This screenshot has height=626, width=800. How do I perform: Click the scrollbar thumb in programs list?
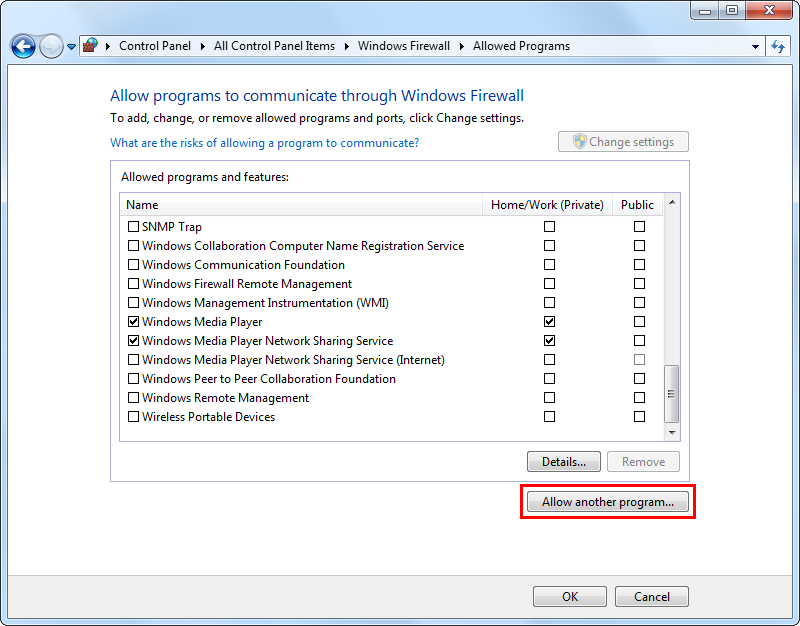(671, 394)
